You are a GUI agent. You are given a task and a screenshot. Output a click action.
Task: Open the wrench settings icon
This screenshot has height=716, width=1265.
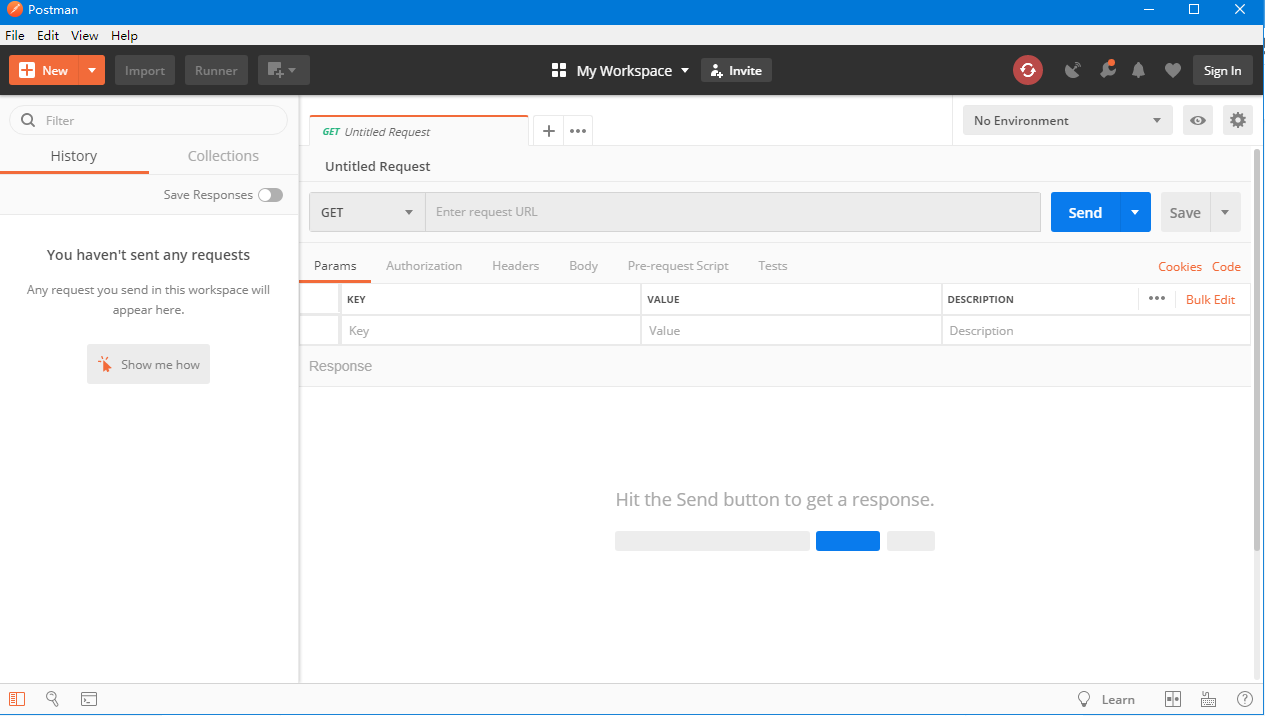1107,70
